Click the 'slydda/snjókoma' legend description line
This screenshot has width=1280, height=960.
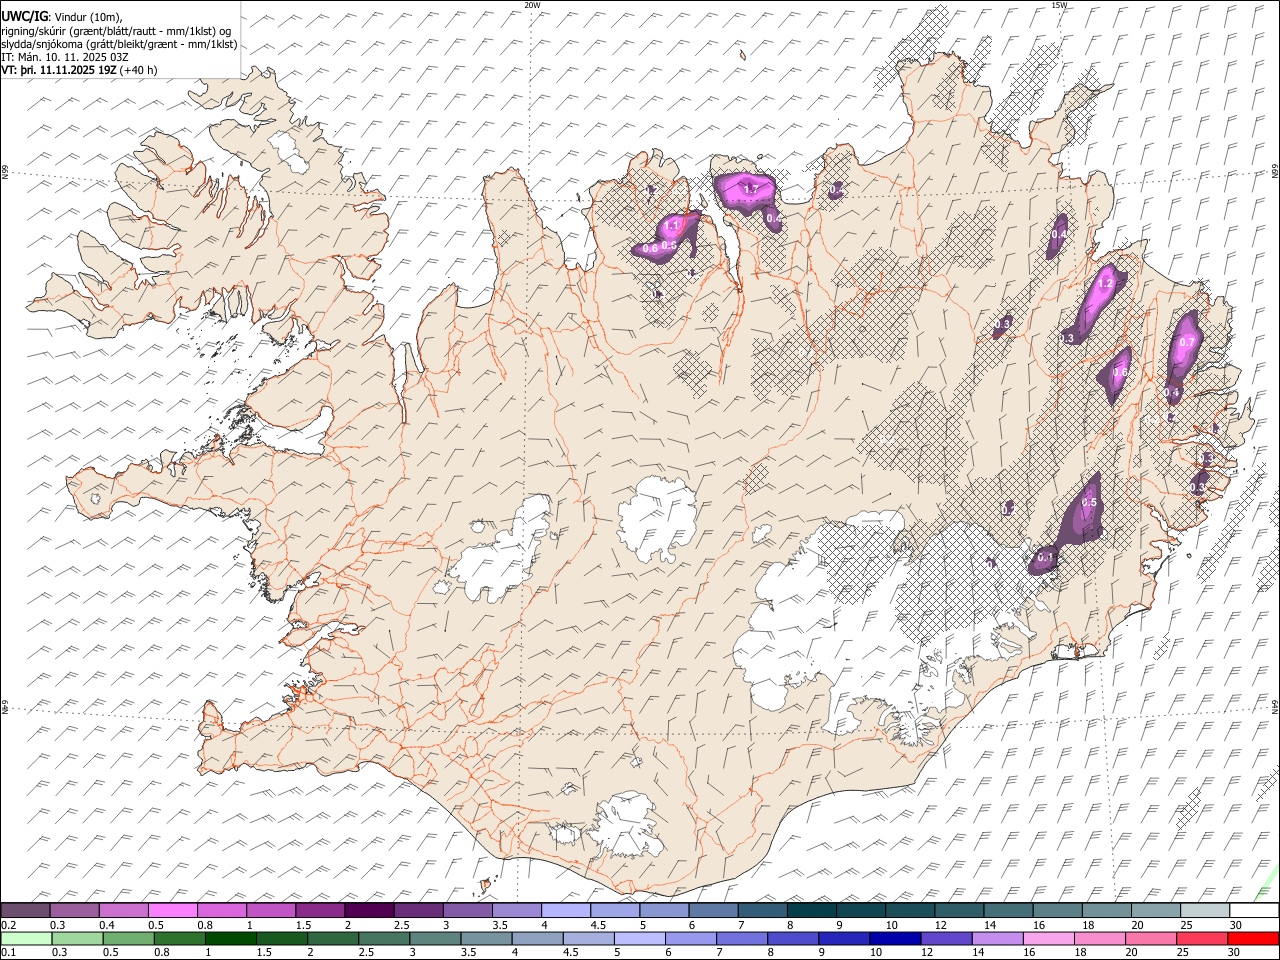[119, 44]
